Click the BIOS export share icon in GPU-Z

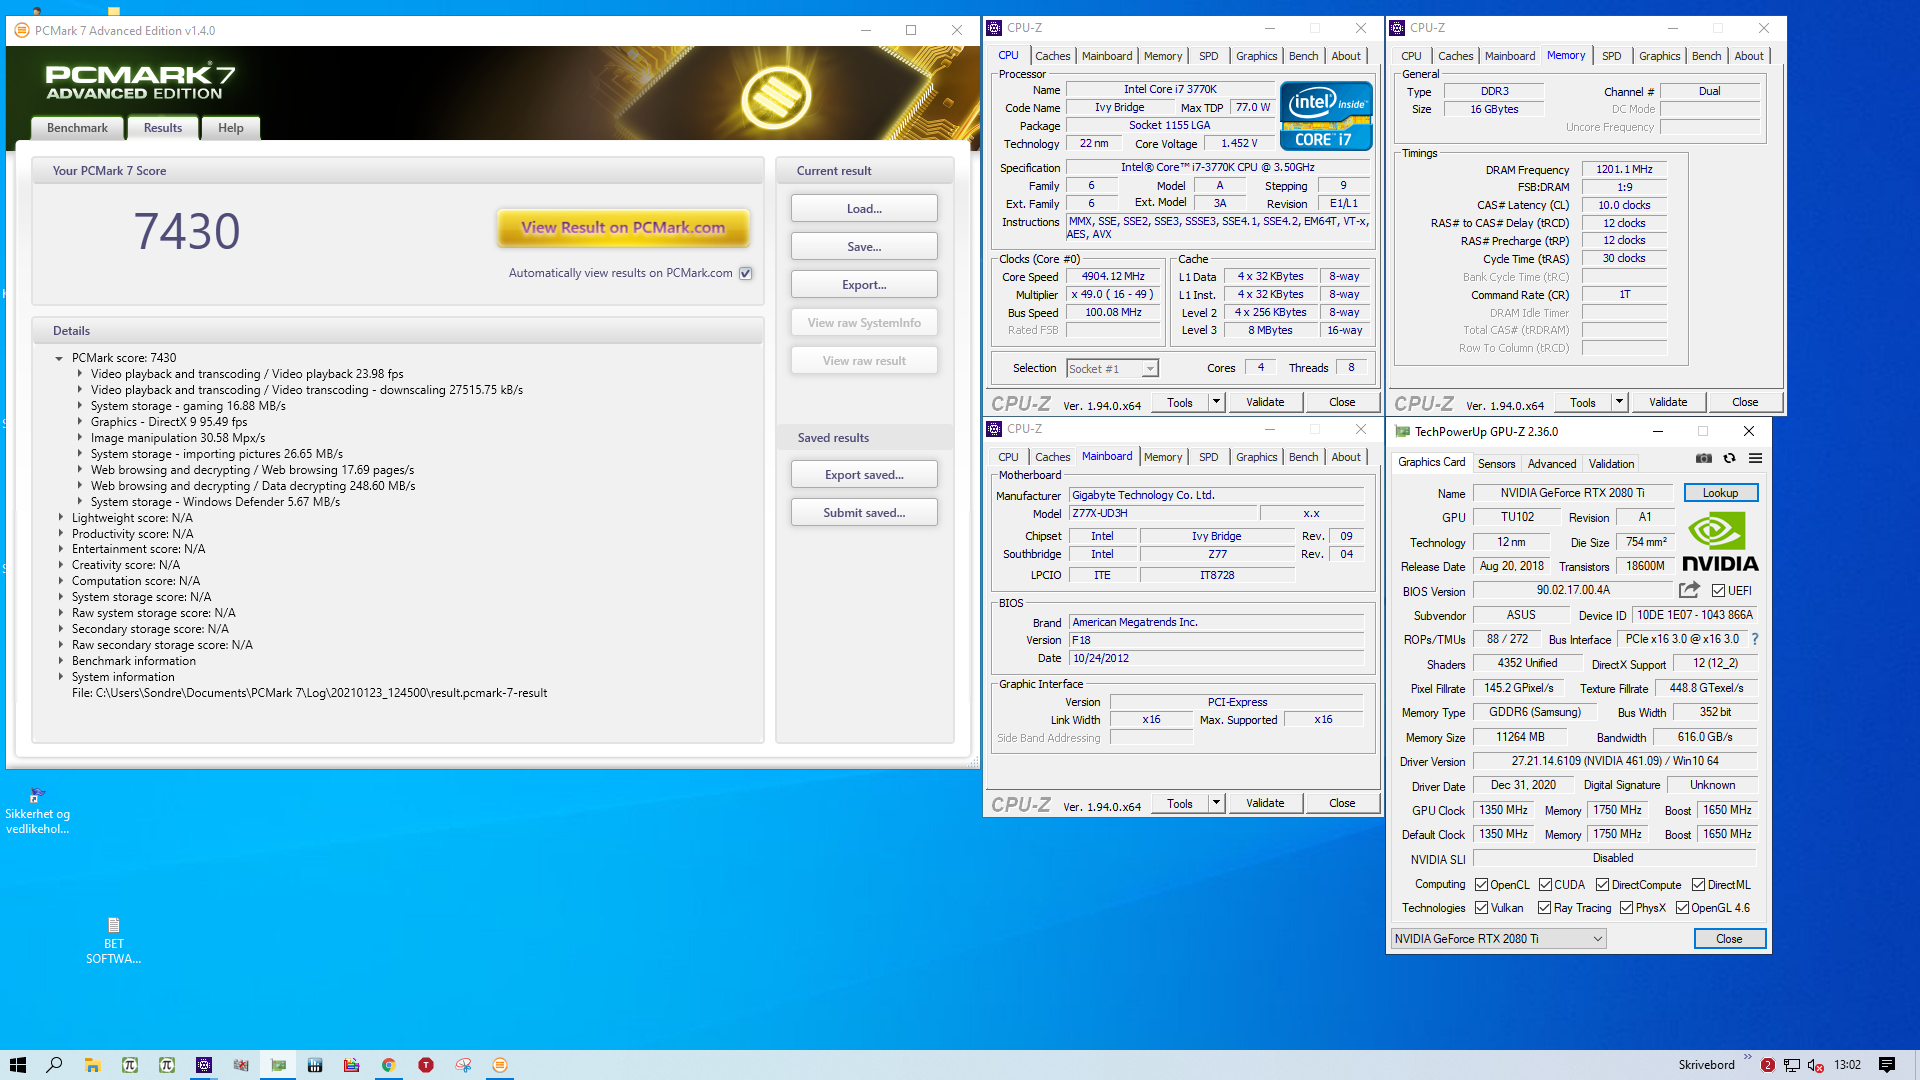(x=1689, y=590)
